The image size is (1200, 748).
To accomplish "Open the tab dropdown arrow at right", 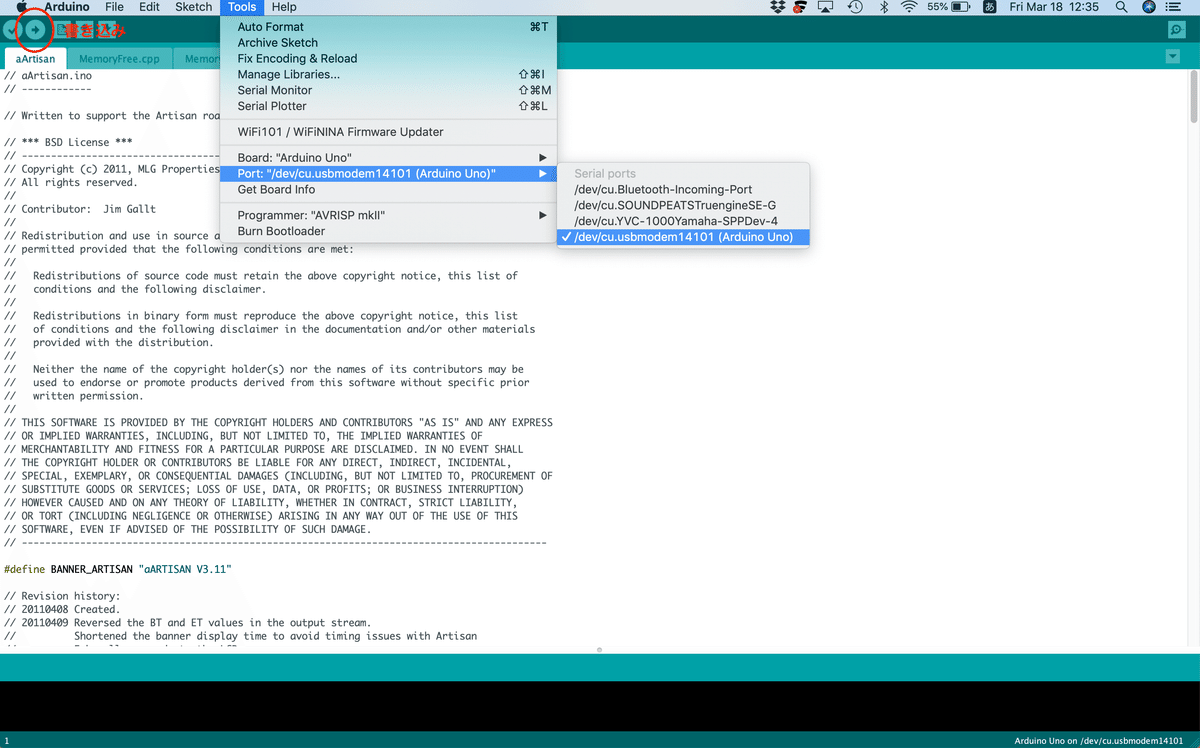I will click(x=1173, y=57).
